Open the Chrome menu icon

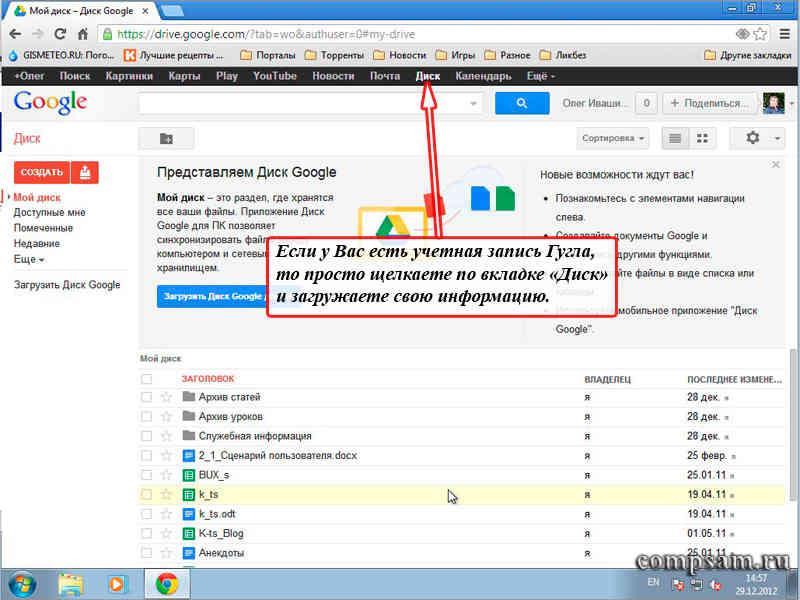click(x=785, y=34)
